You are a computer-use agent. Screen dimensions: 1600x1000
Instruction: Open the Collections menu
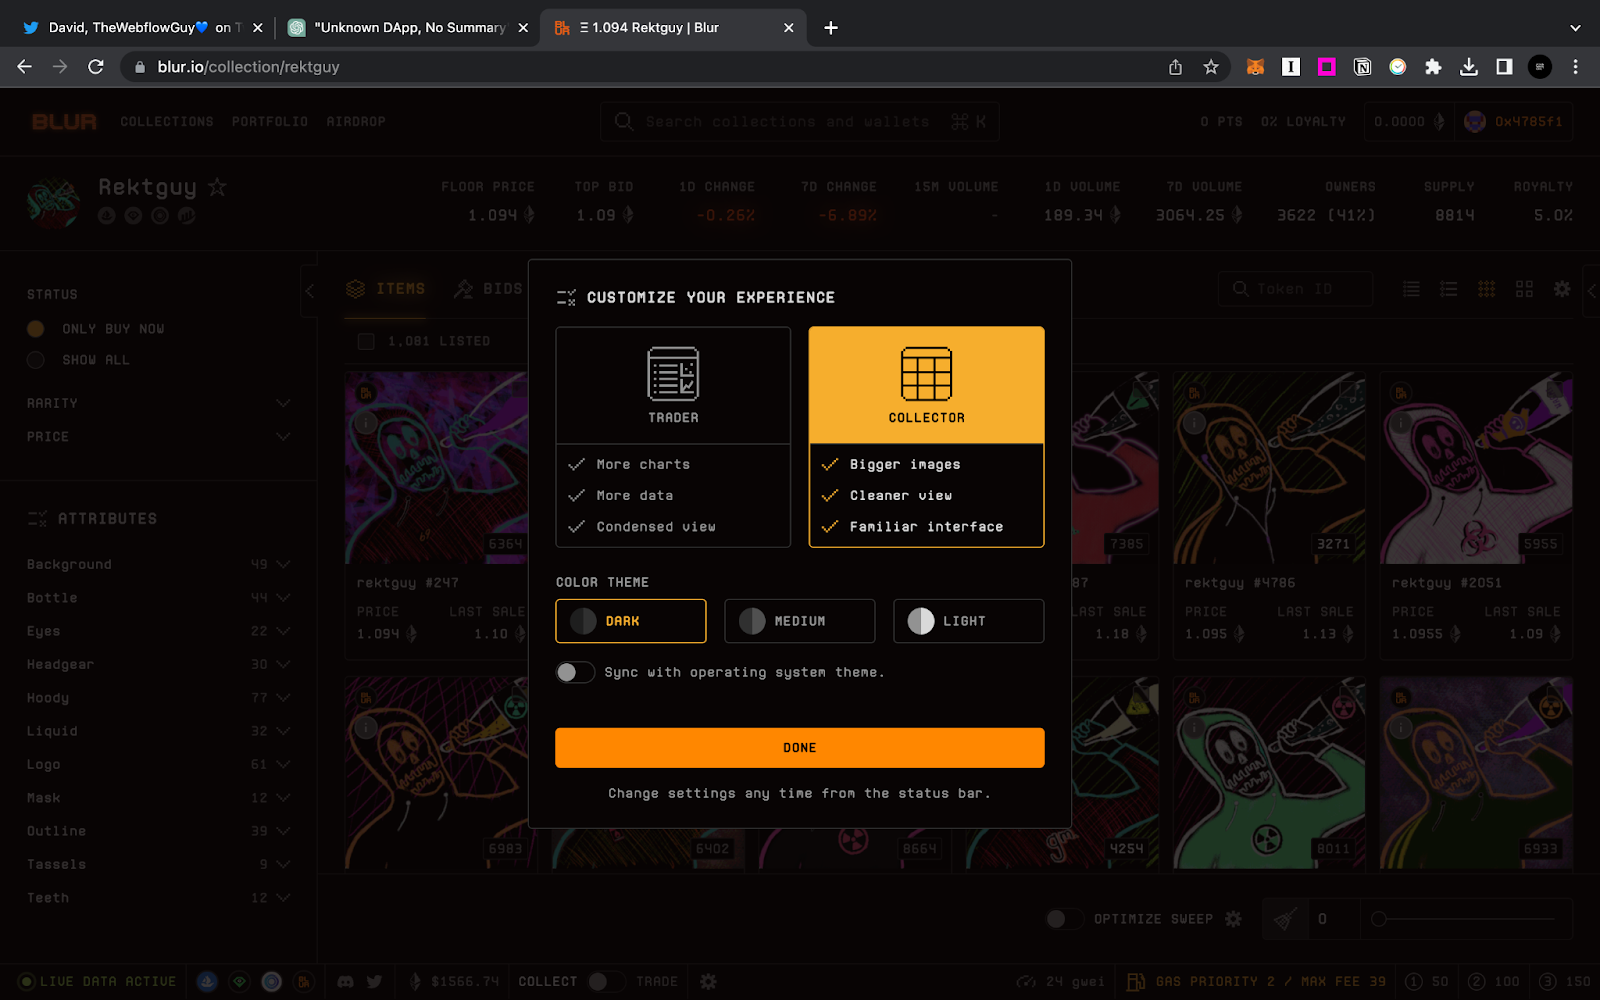(167, 122)
